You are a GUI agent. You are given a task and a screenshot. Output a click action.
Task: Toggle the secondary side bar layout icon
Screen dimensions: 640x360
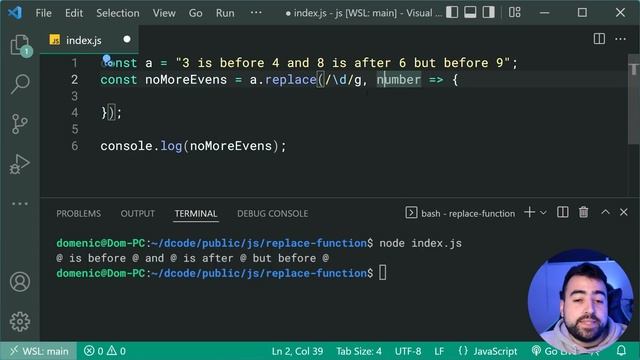point(489,13)
